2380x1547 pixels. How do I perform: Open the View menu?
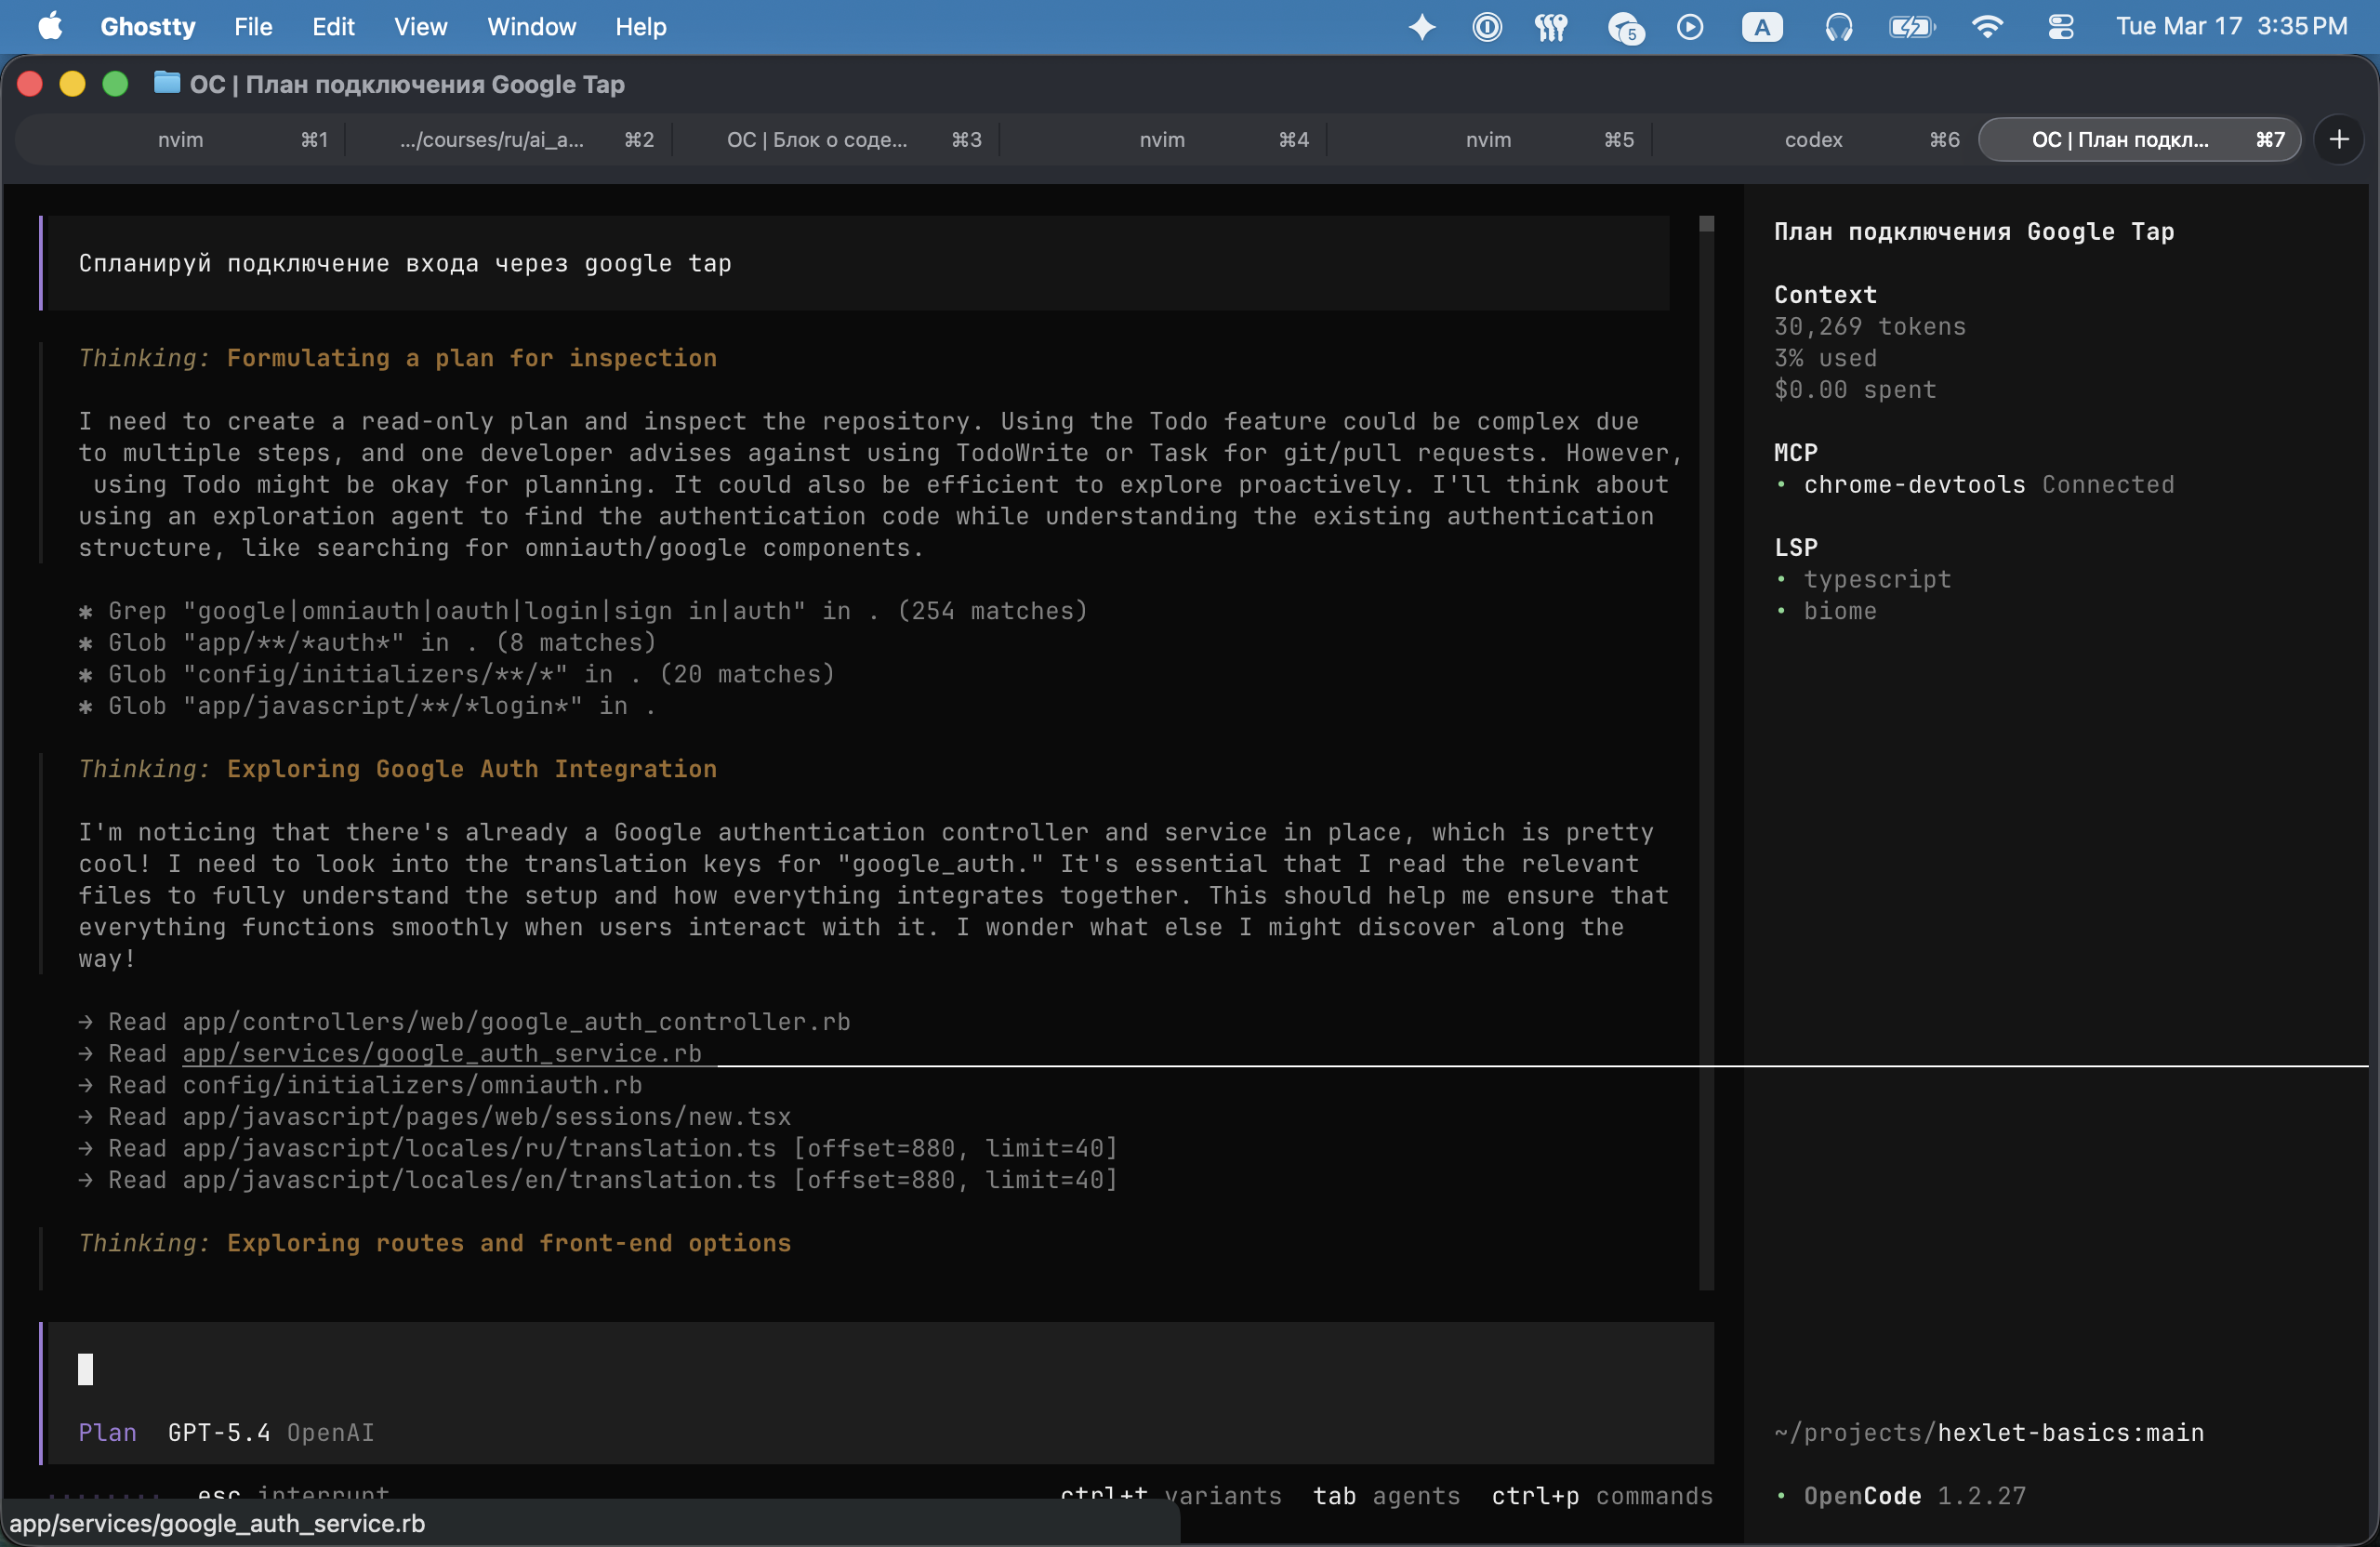(x=420, y=27)
